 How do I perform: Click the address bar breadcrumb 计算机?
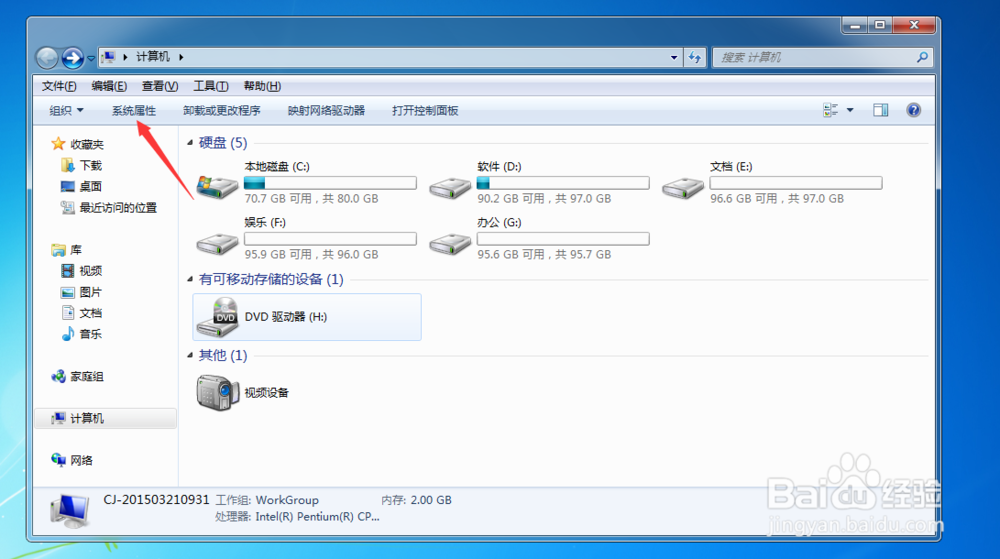pos(153,57)
